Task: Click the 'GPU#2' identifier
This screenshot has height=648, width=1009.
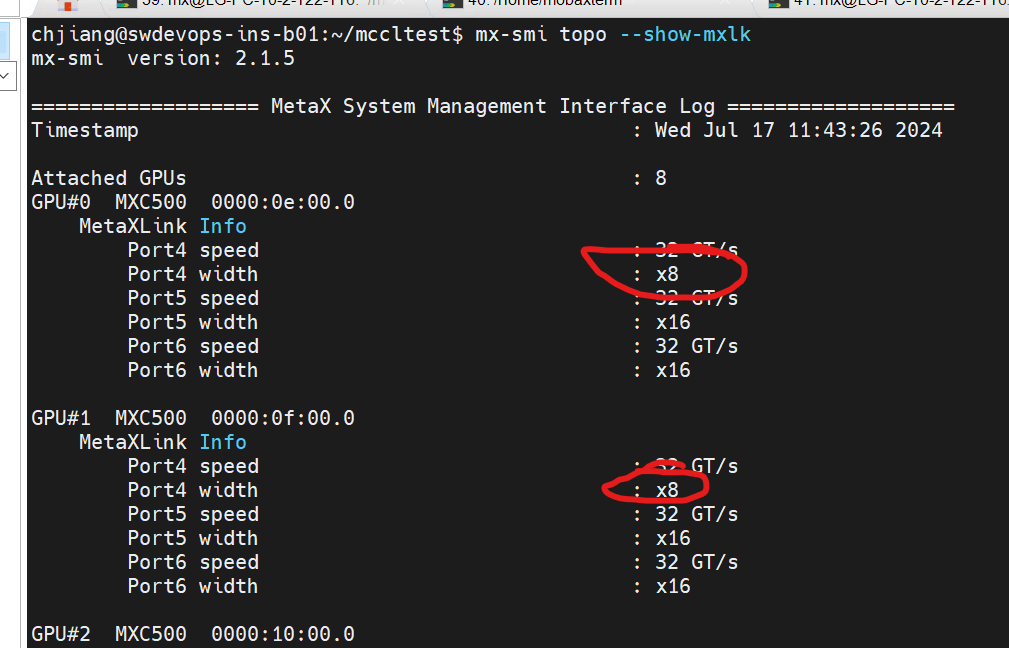Action: [61, 634]
